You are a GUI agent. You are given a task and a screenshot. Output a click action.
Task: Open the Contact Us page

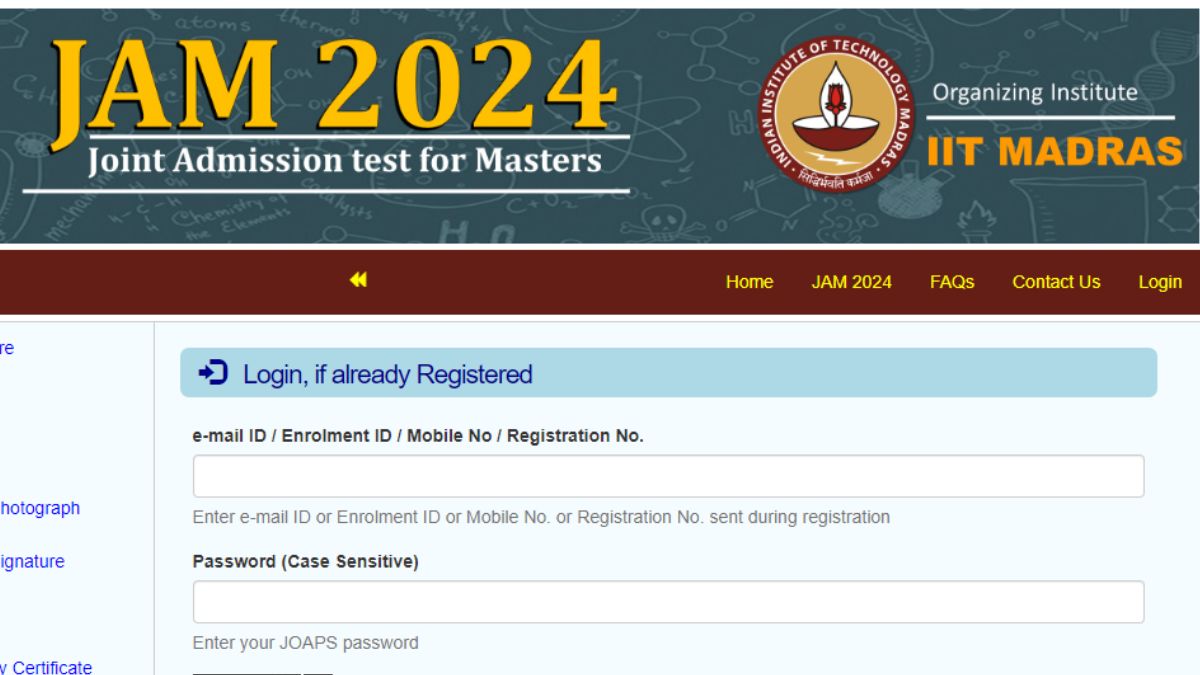click(1055, 282)
